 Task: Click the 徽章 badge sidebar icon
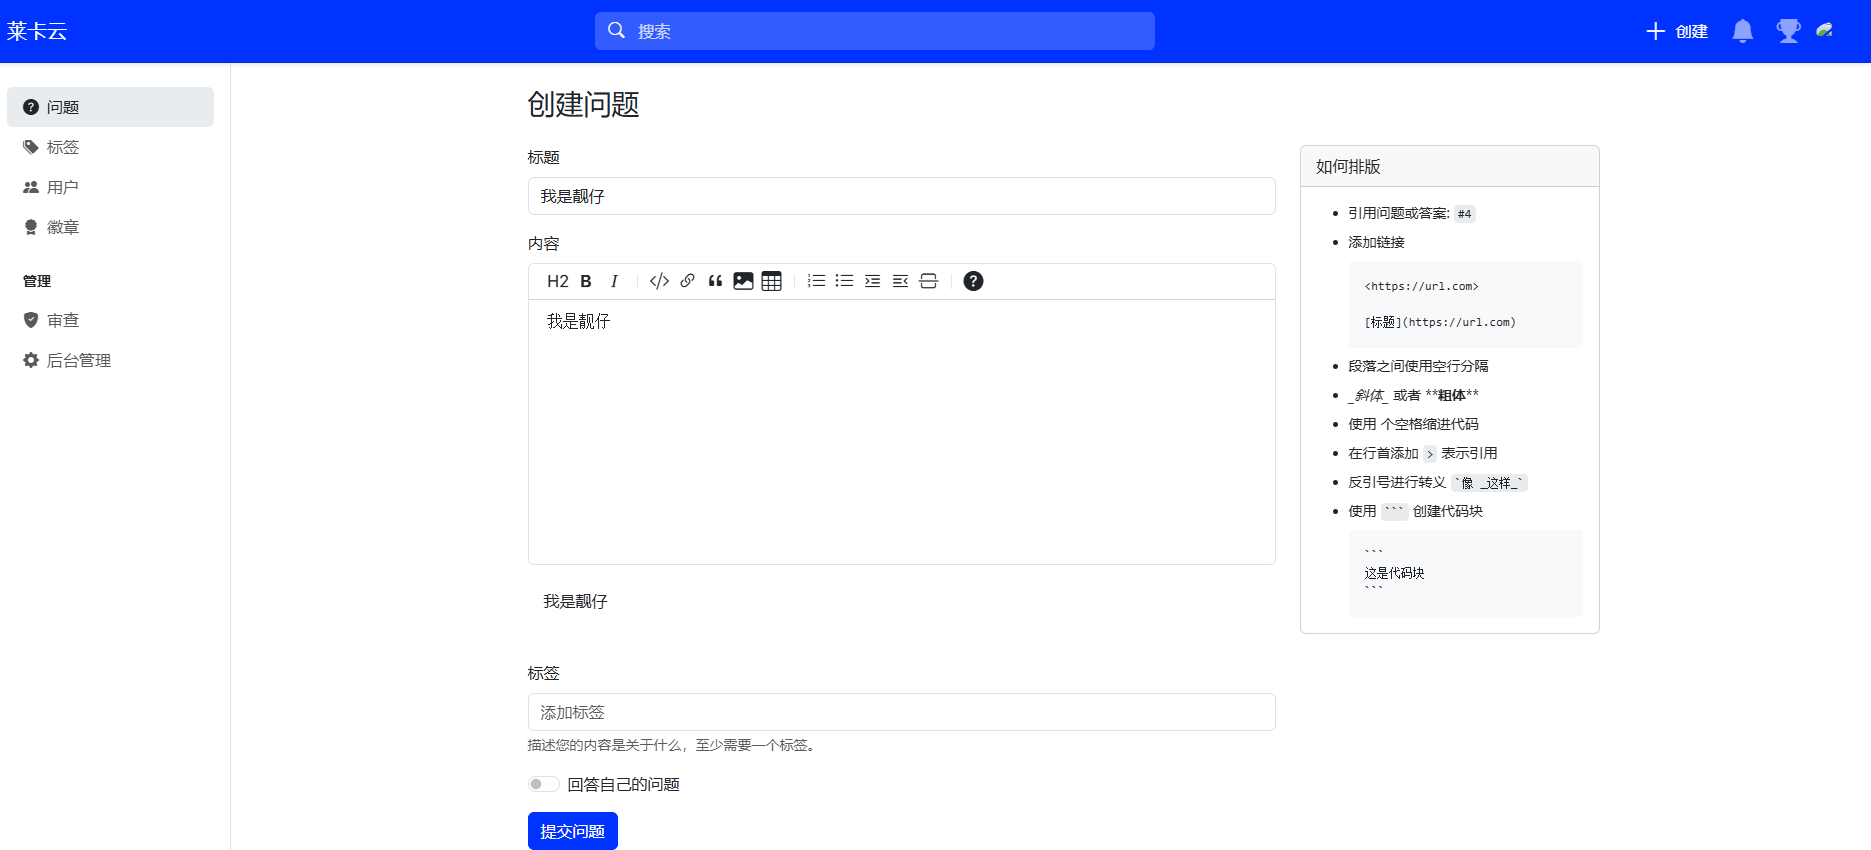pyautogui.click(x=31, y=227)
